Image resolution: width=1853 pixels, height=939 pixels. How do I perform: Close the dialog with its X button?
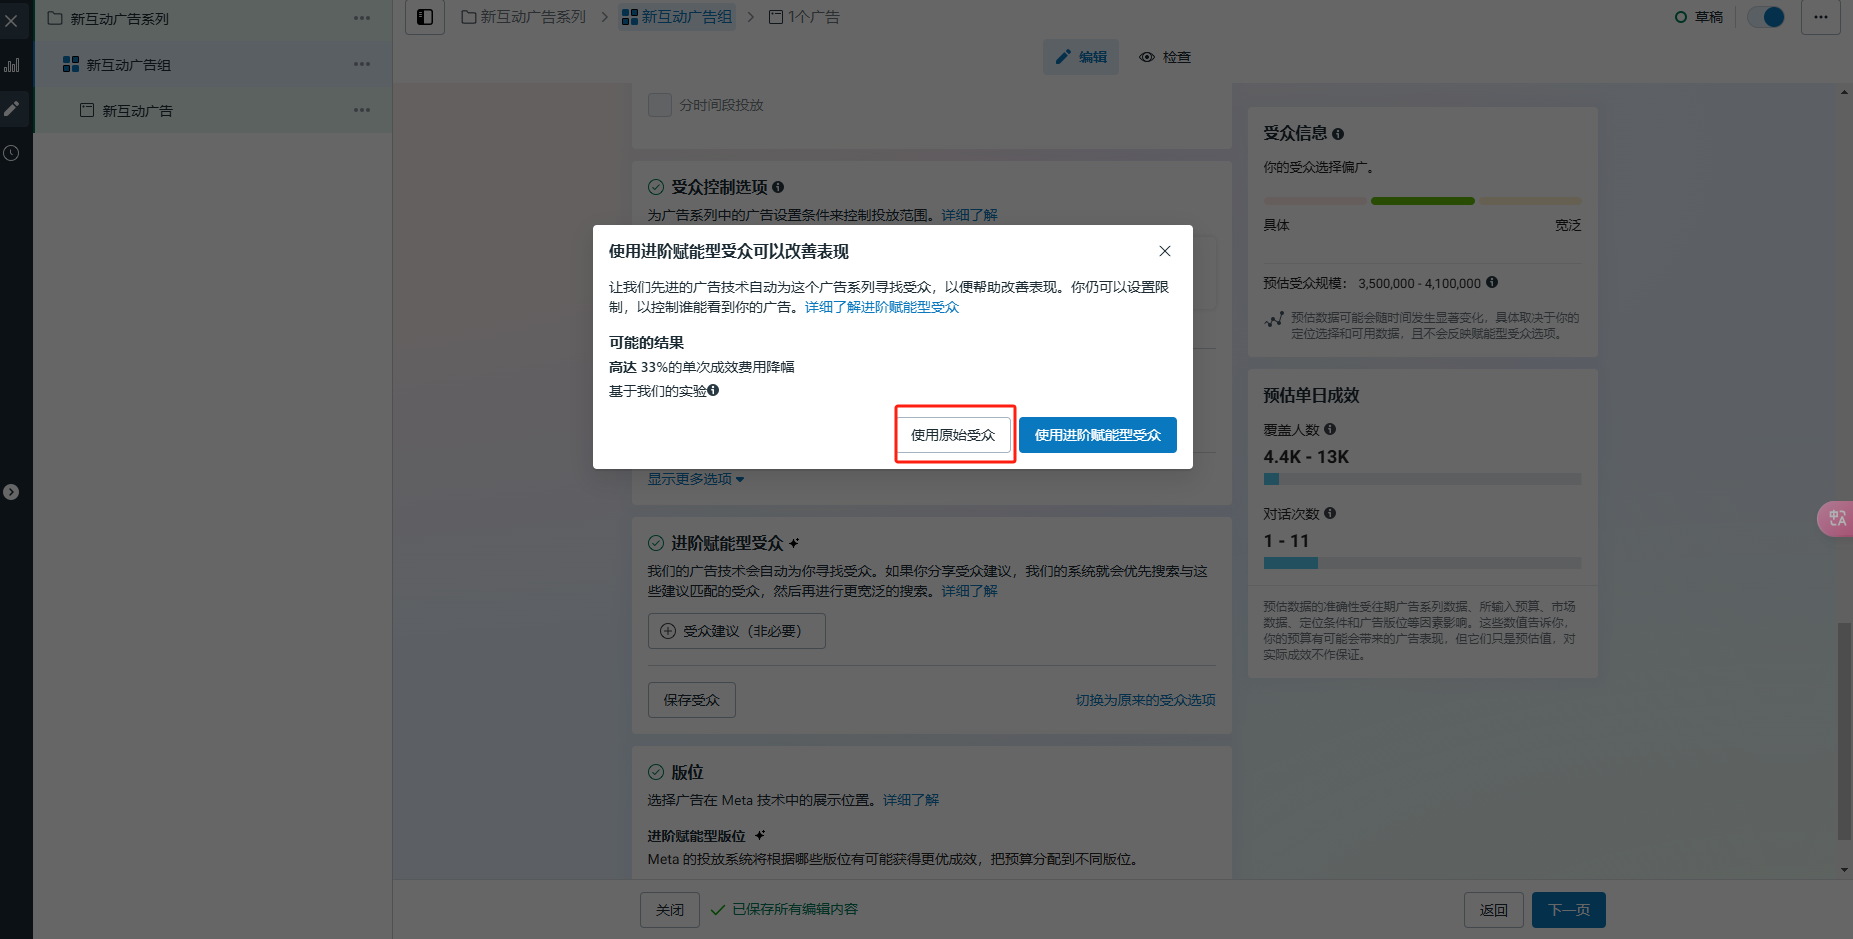point(1165,251)
